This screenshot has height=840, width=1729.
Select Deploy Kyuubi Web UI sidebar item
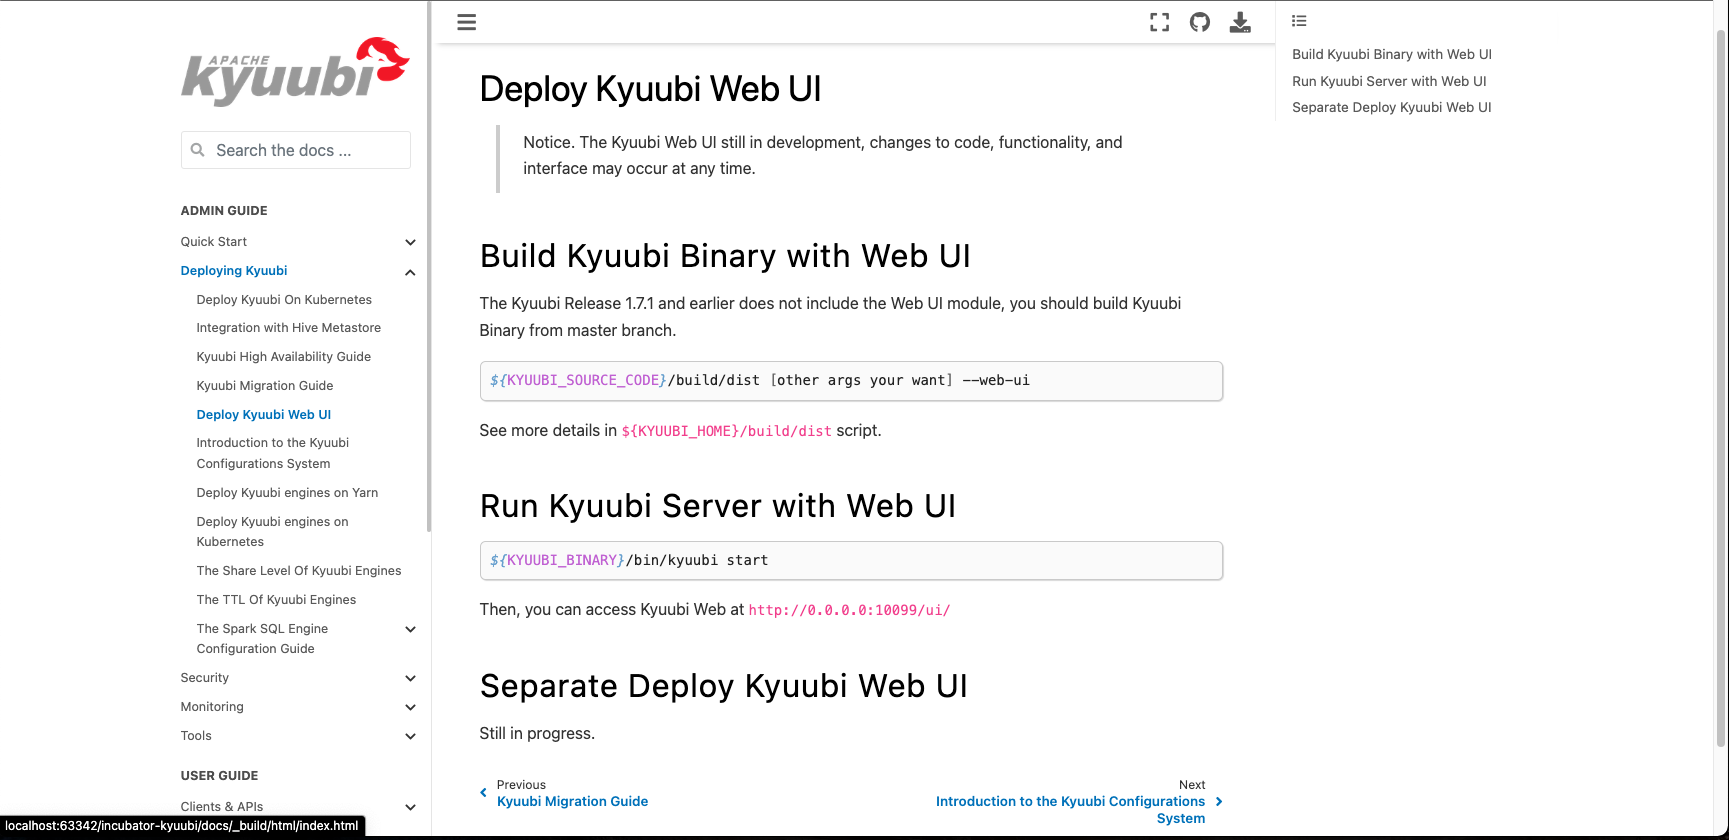pos(264,415)
